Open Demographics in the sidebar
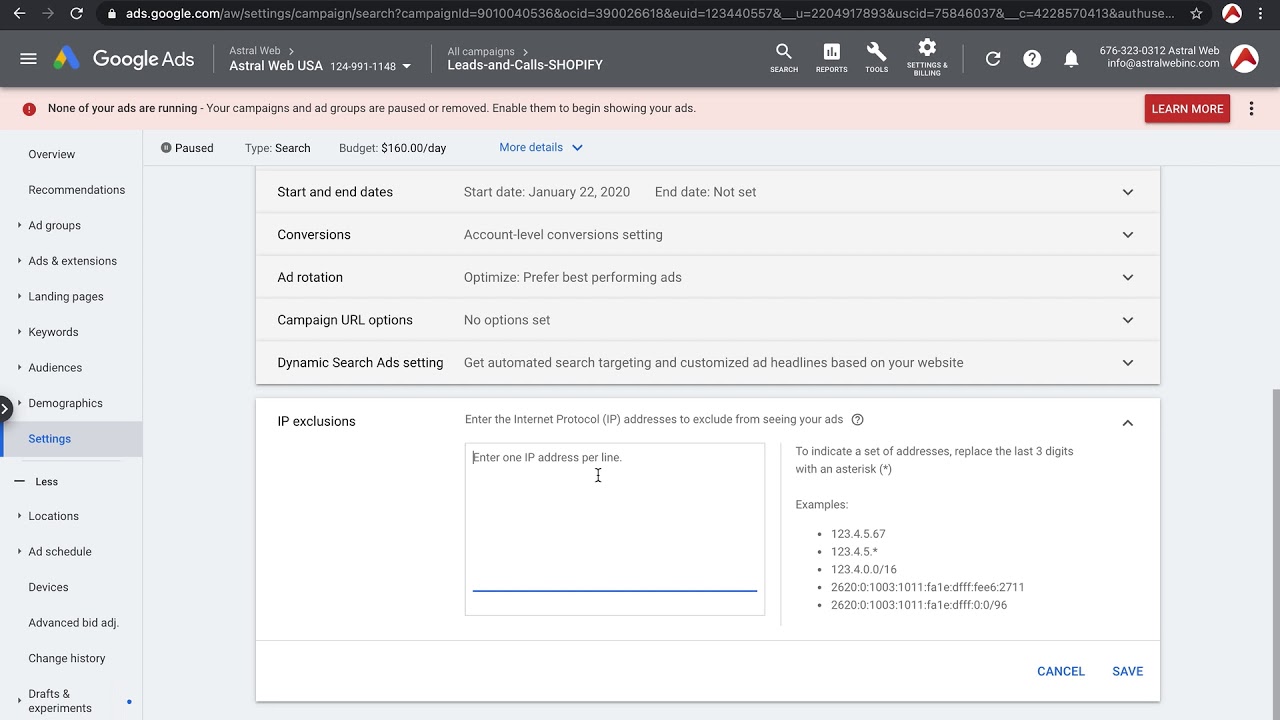Screen dimensions: 1280x720 coord(65,403)
